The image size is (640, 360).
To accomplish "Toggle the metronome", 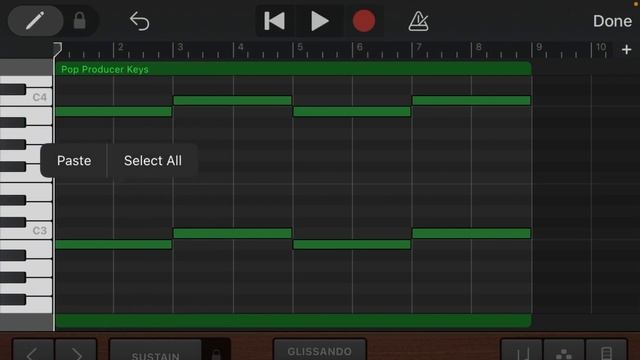I will point(418,21).
